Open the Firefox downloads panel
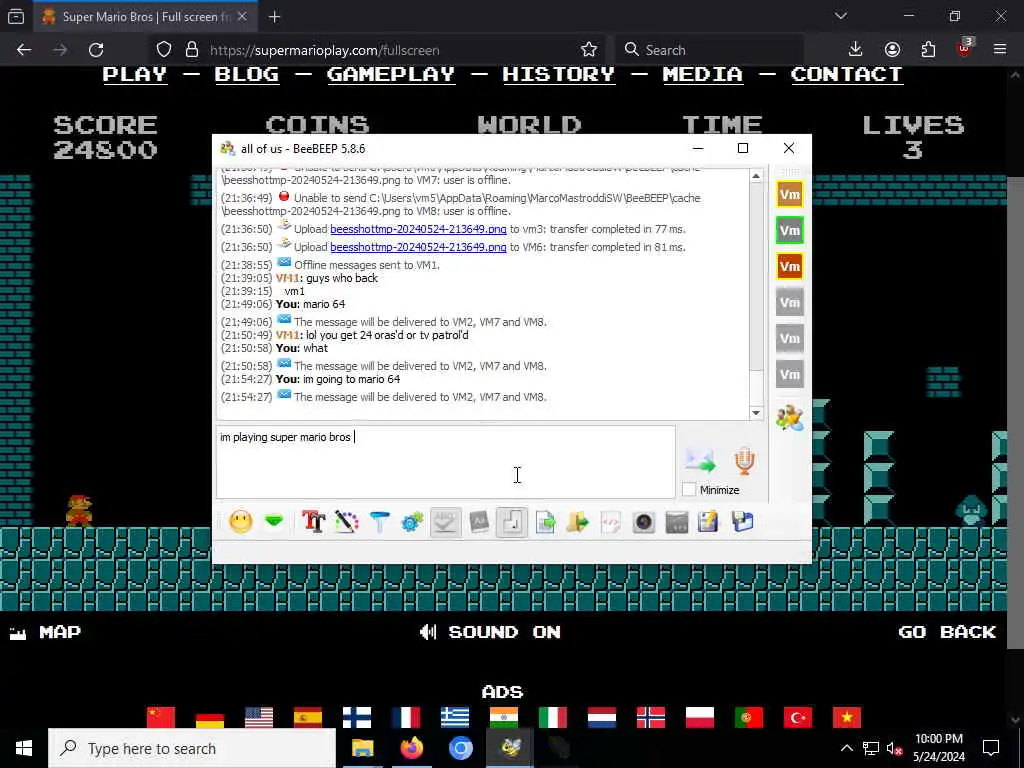The height and width of the screenshot is (768, 1024). [x=856, y=50]
